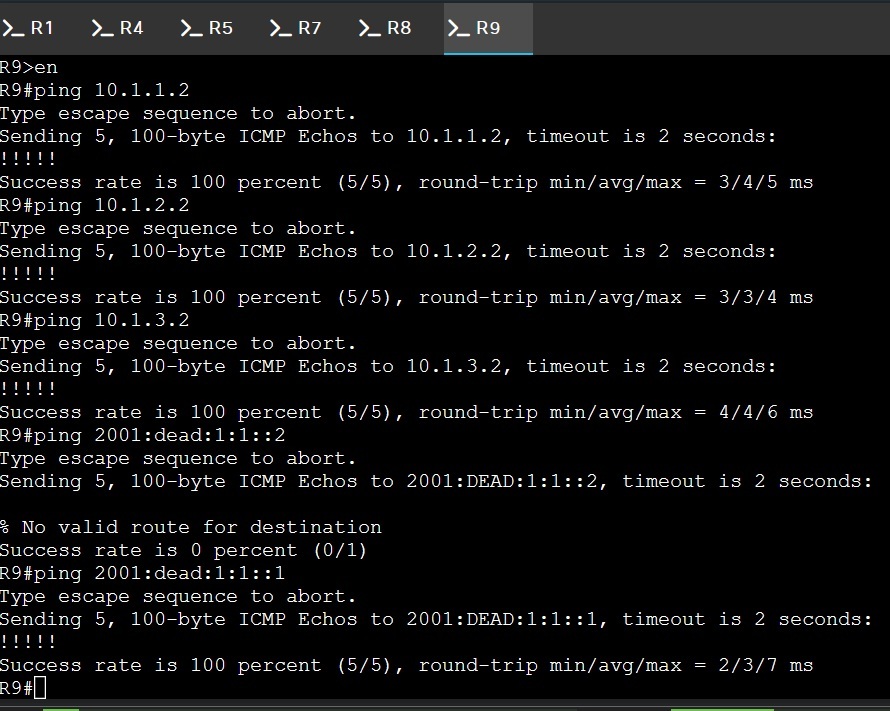Select the active R9 tab
The height and width of the screenshot is (711, 890).
coord(488,28)
